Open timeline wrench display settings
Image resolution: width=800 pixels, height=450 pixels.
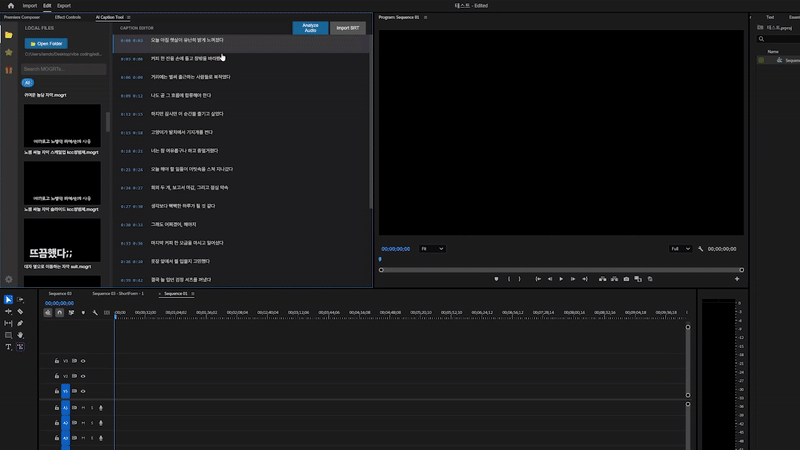[x=95, y=313]
